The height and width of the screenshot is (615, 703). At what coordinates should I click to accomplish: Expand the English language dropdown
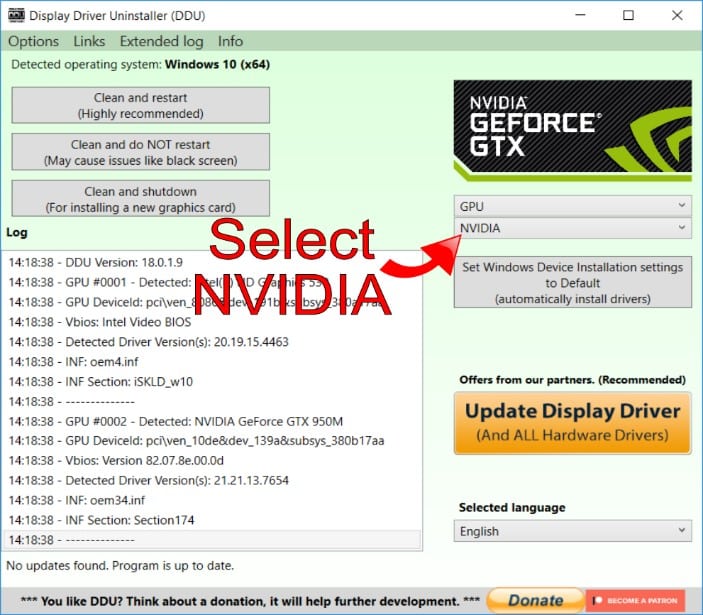(x=572, y=531)
